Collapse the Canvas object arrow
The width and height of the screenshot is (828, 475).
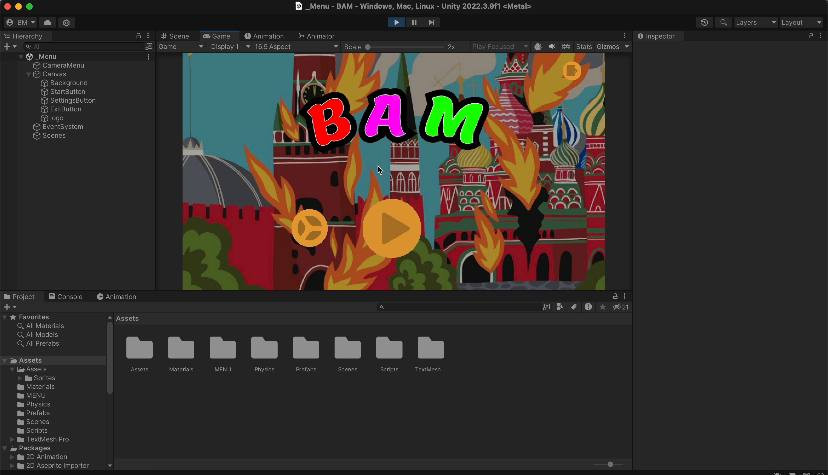tap(29, 74)
